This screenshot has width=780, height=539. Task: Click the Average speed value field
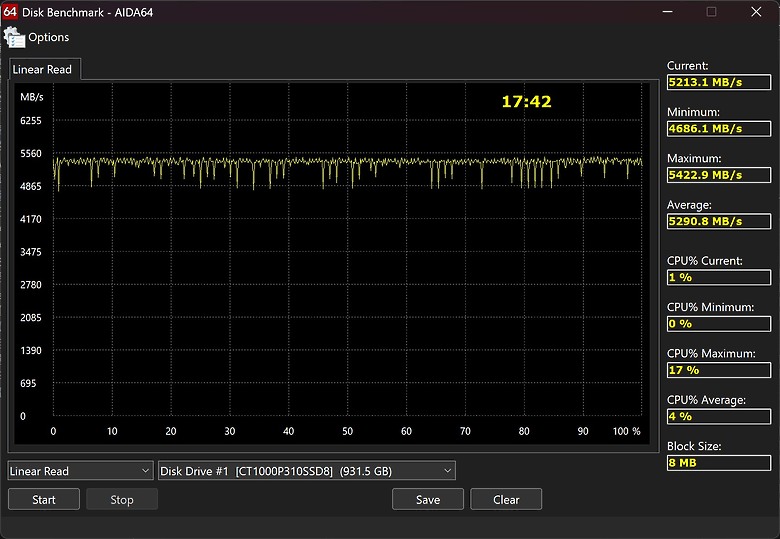(x=719, y=221)
